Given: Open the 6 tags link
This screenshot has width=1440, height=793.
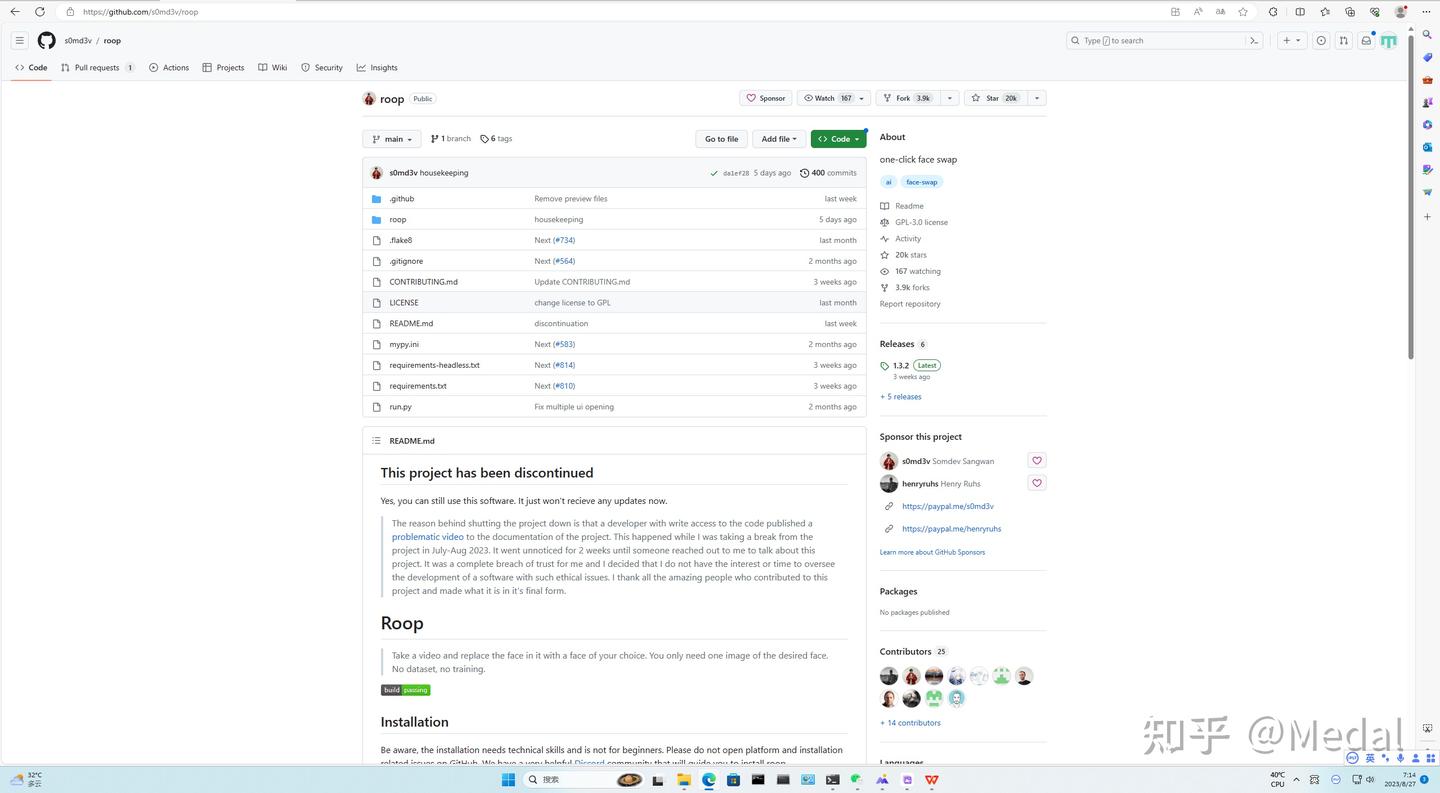Looking at the screenshot, I should point(496,139).
